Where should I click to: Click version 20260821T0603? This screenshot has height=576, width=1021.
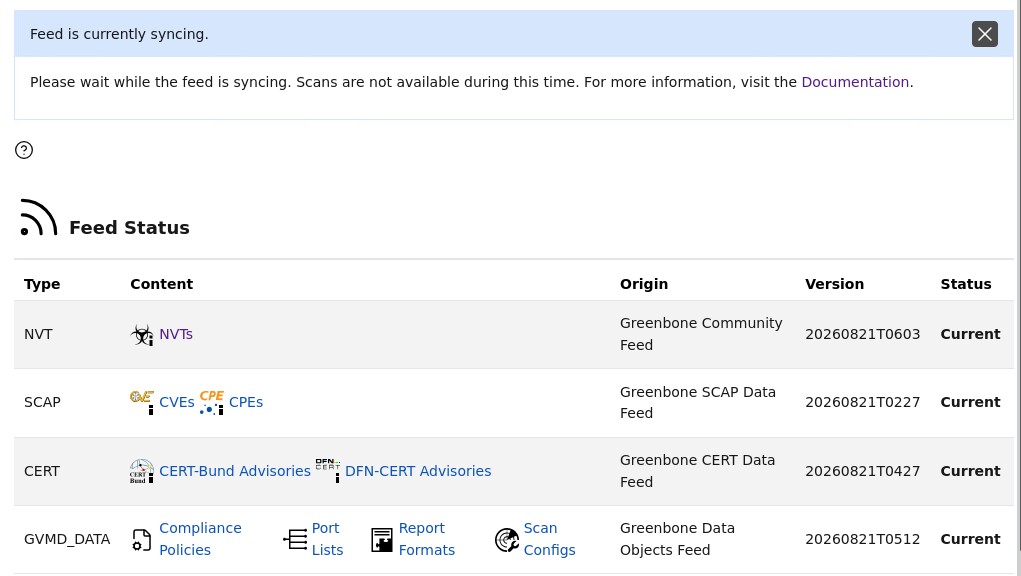coord(863,334)
